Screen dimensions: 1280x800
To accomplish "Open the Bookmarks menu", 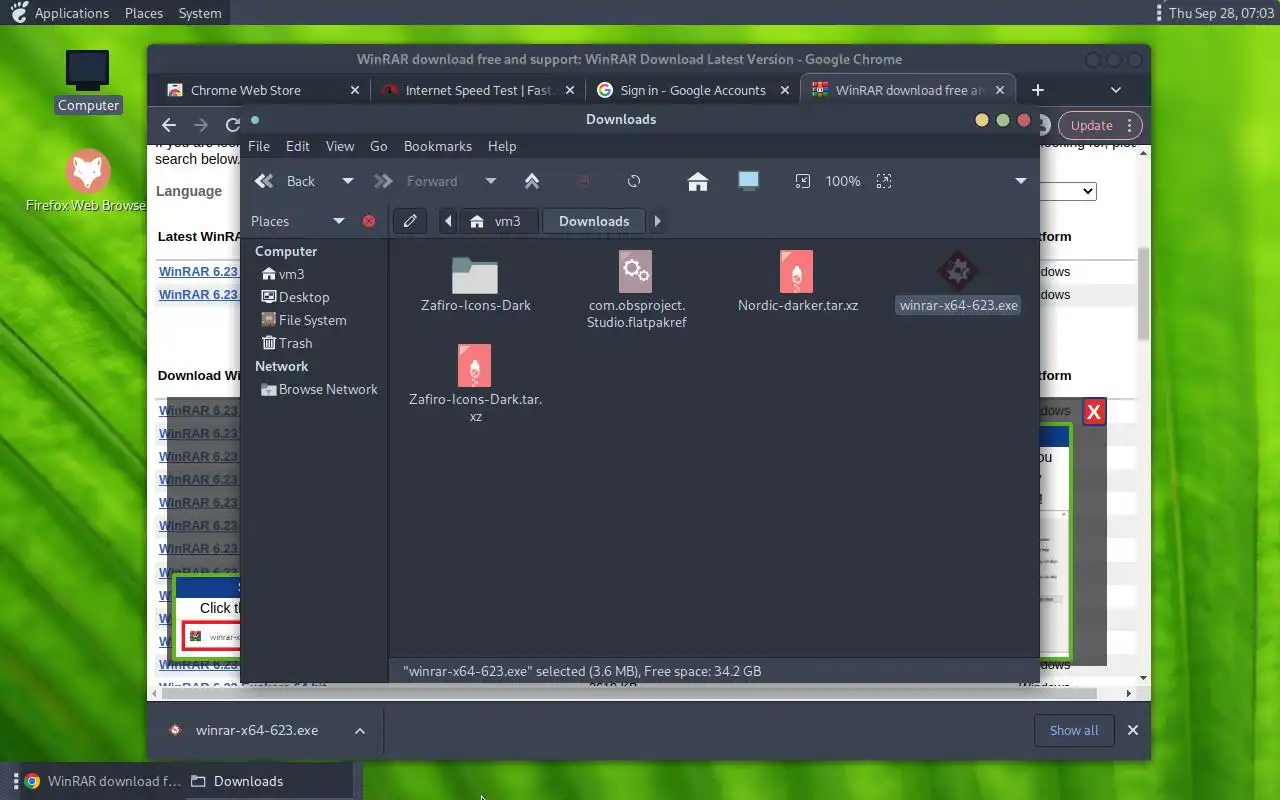I will pyautogui.click(x=438, y=146).
